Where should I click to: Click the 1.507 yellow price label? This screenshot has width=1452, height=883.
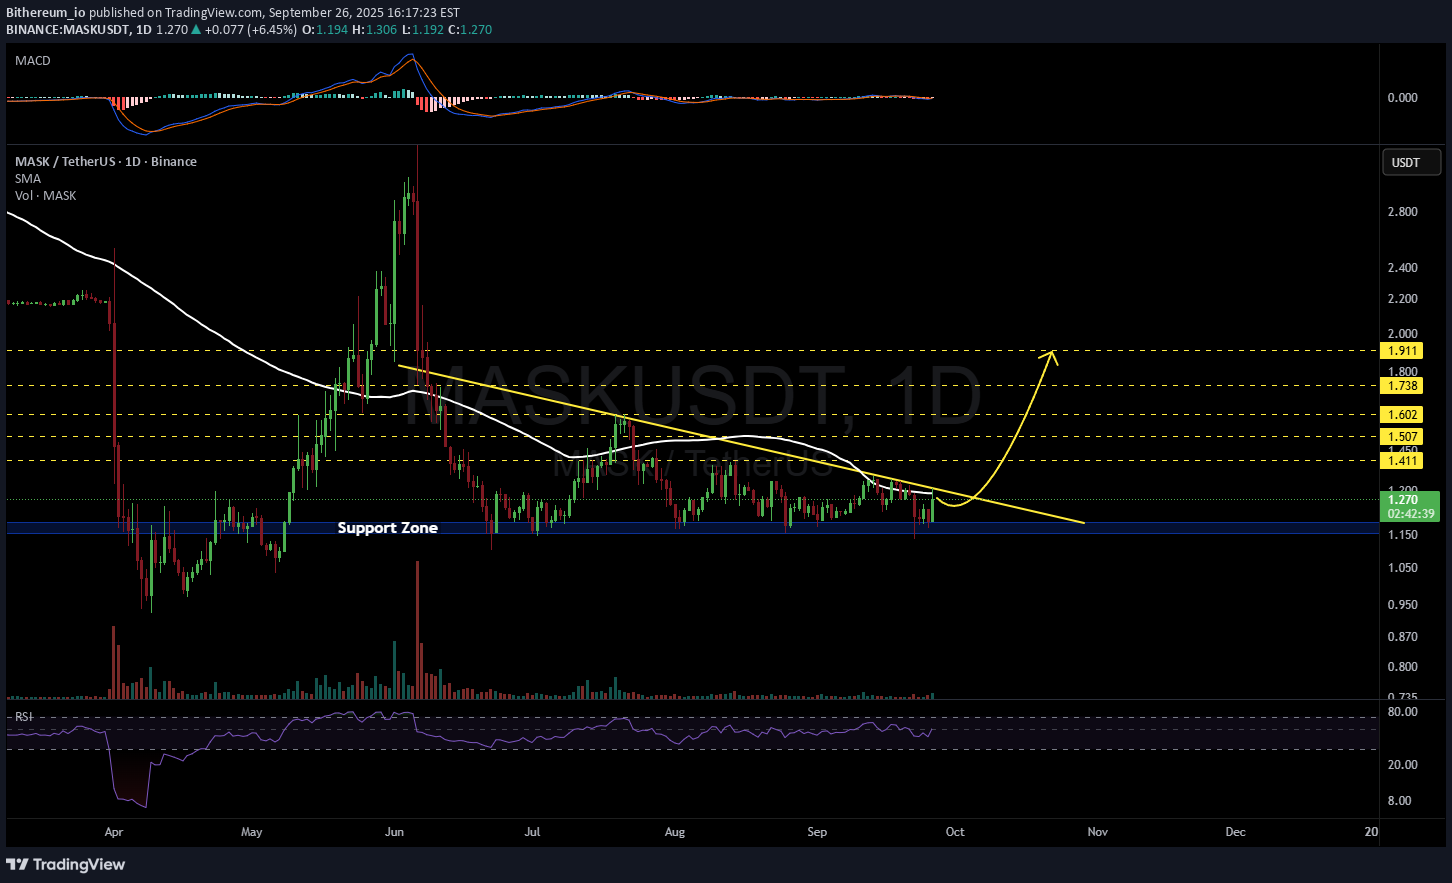(x=1402, y=437)
